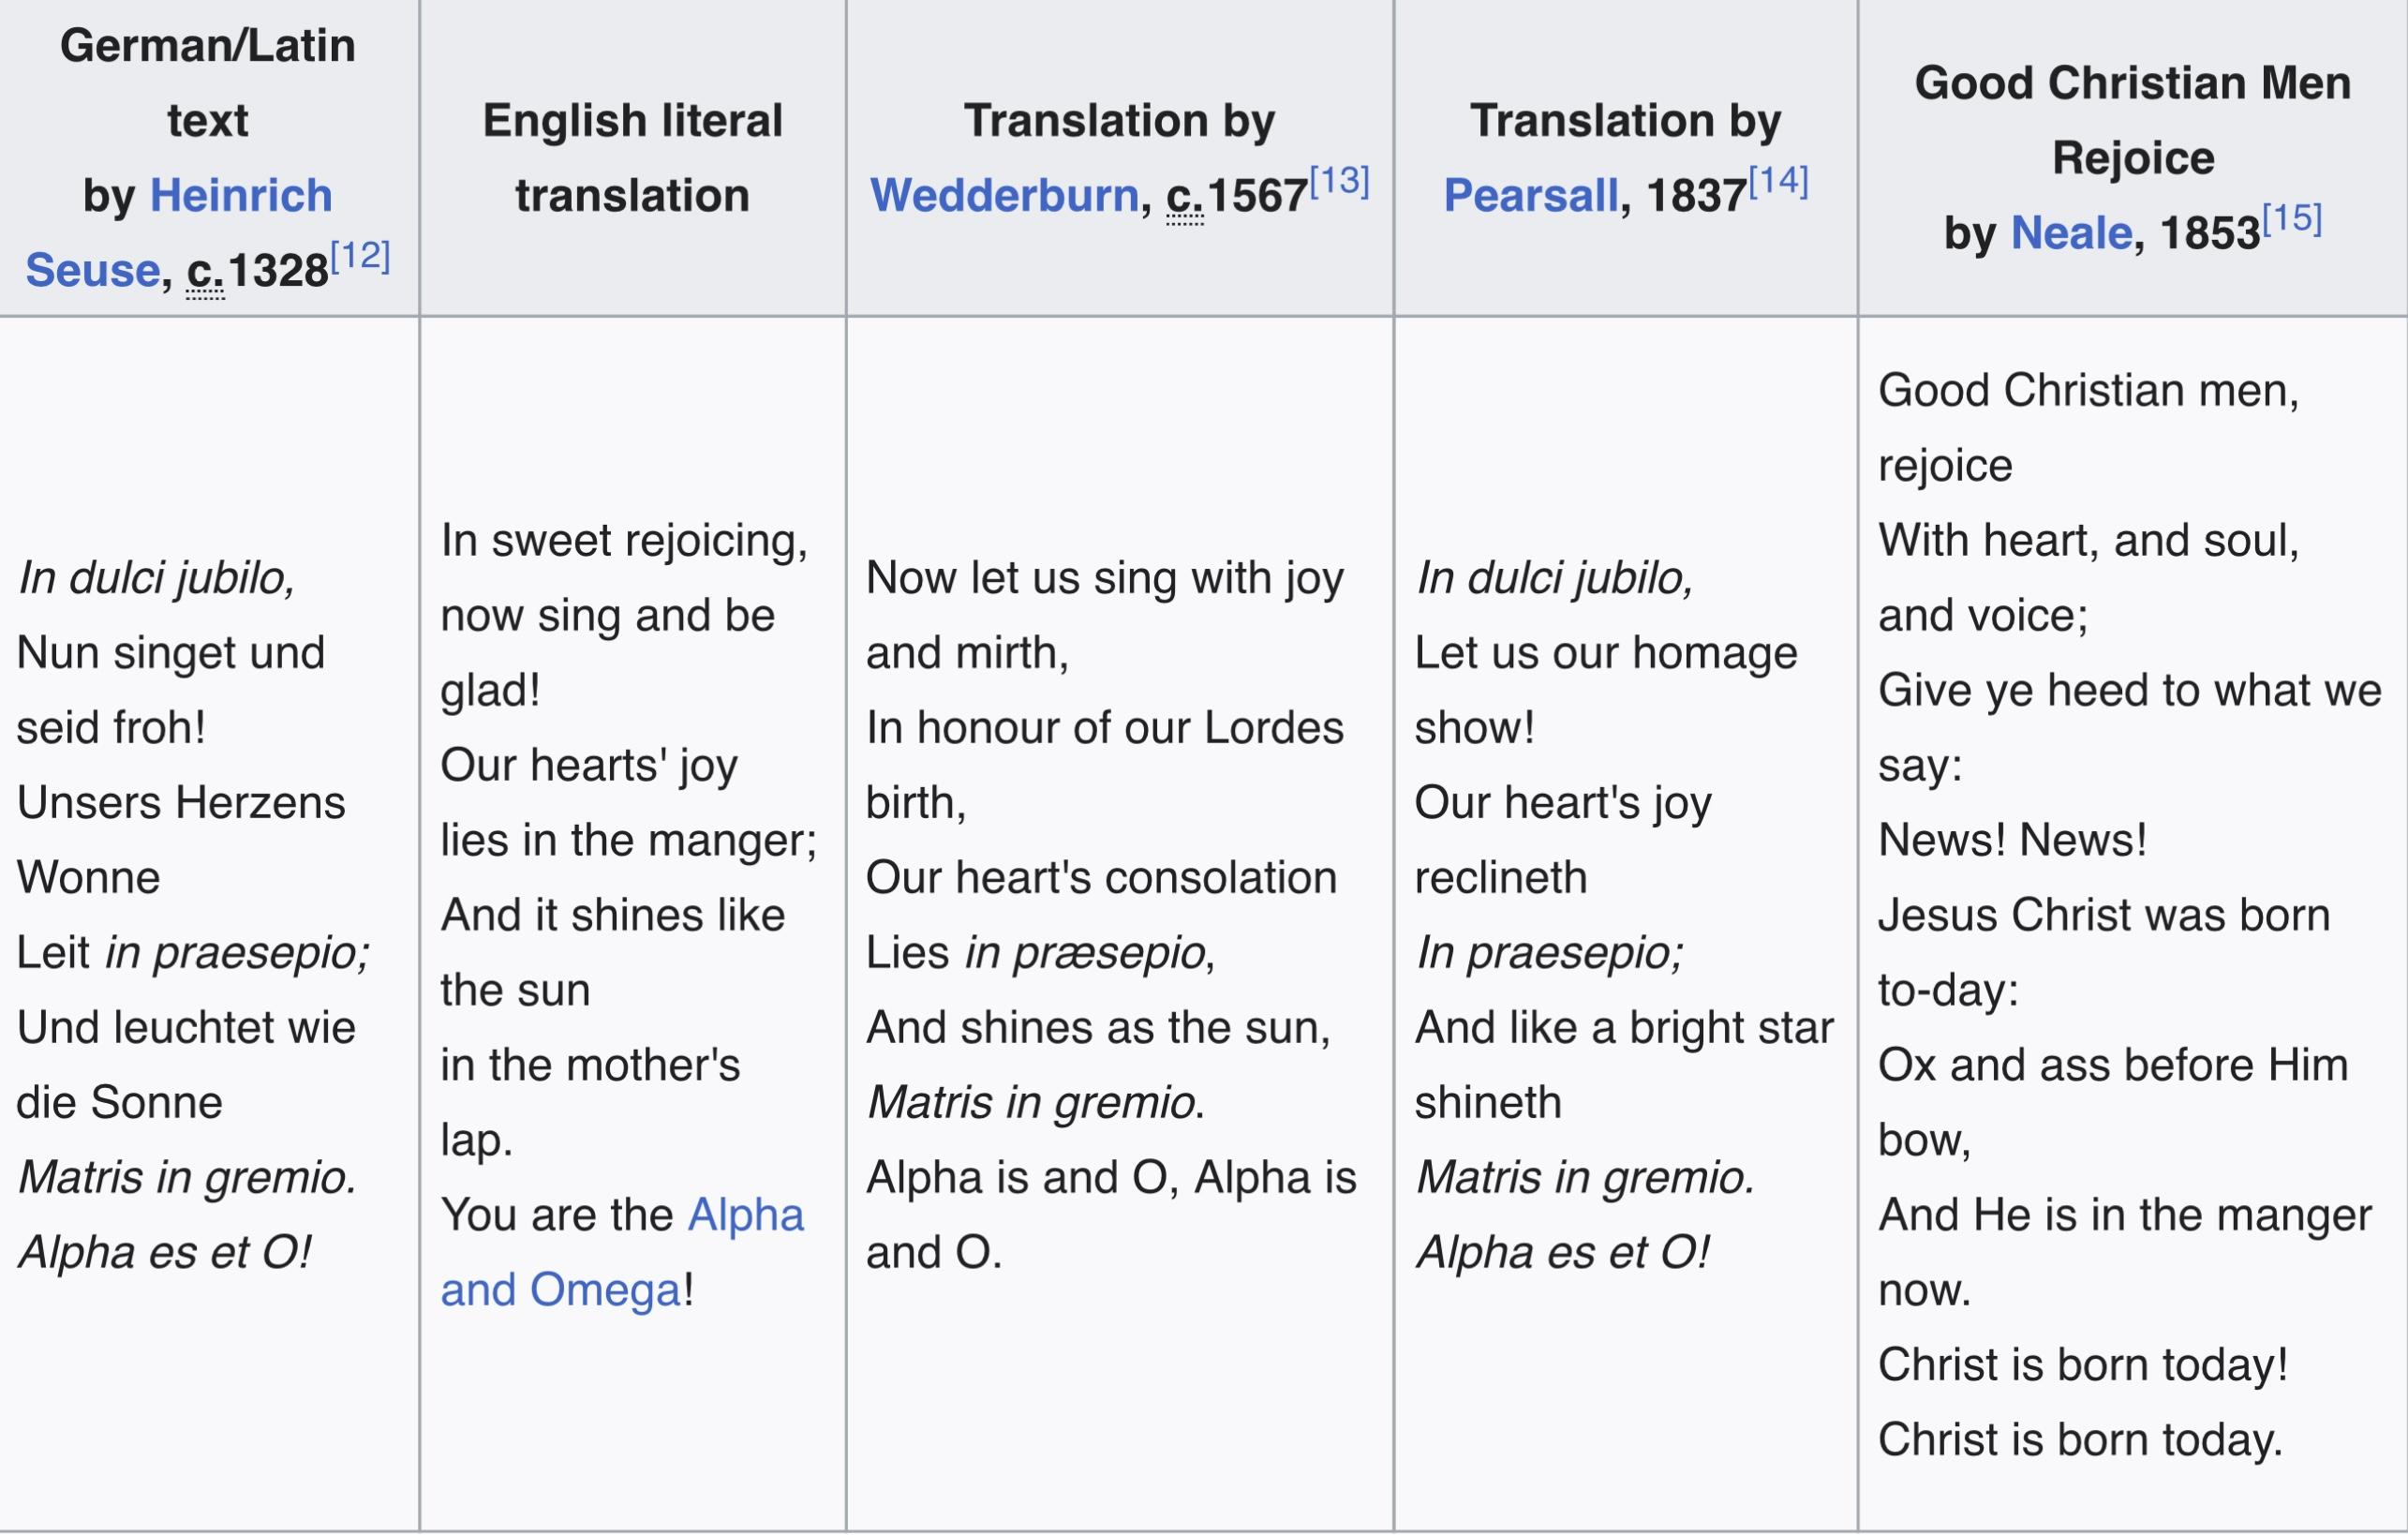Click citation [12] after 1328
The image size is (2408, 1535).
(x=360, y=258)
